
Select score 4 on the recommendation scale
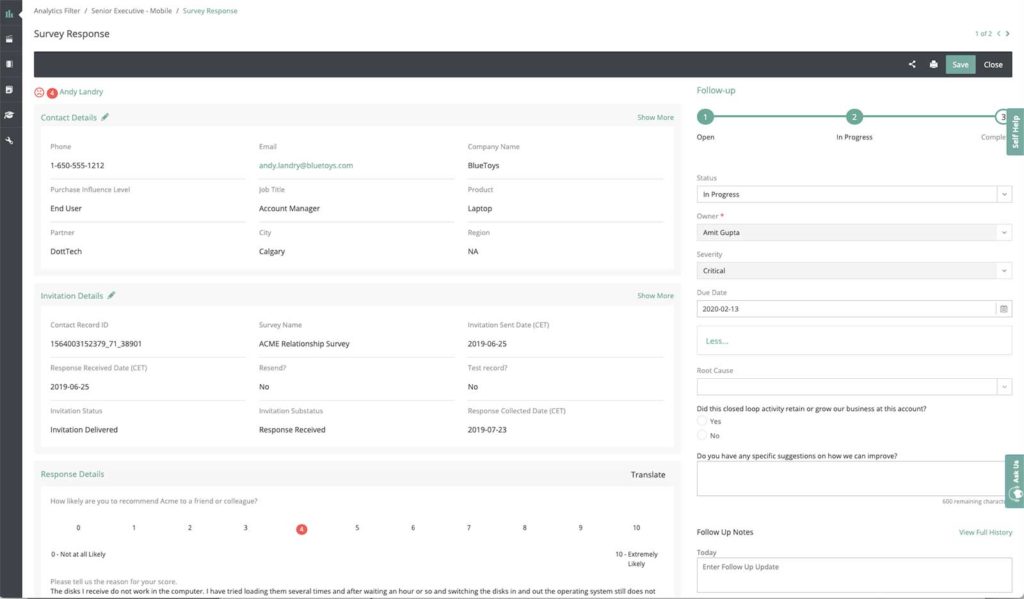(302, 527)
